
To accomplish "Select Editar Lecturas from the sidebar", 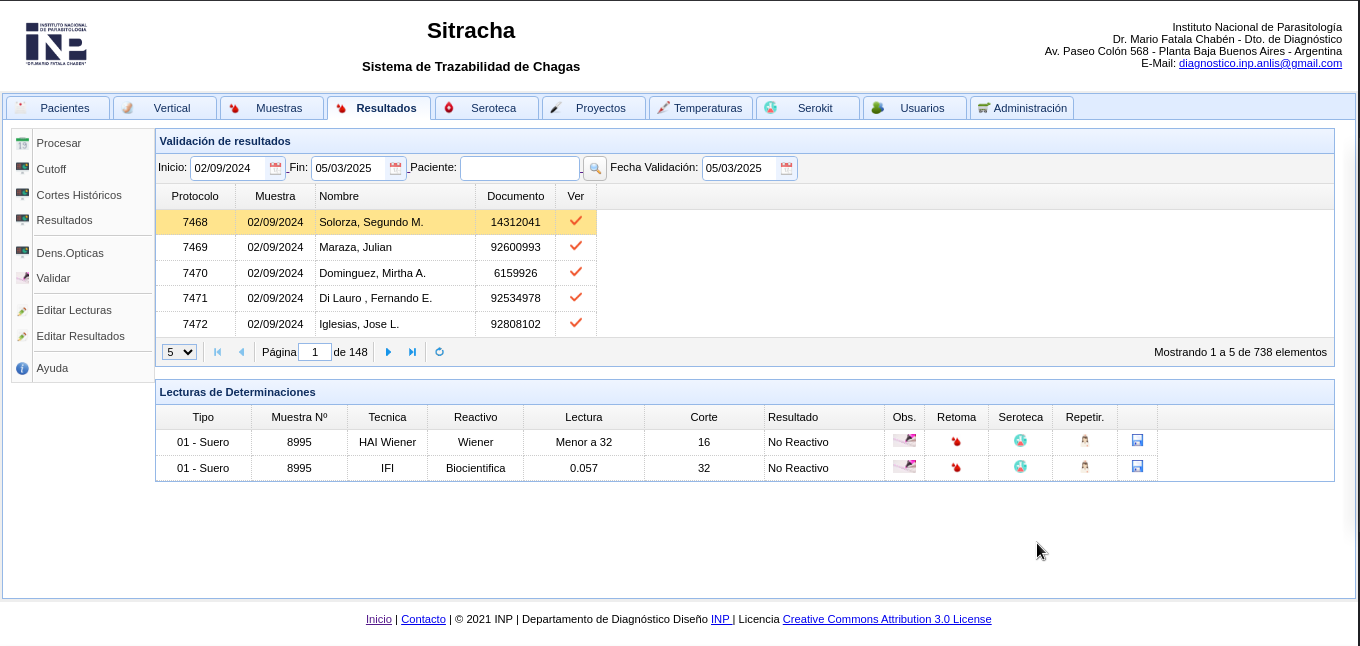I will tap(74, 310).
